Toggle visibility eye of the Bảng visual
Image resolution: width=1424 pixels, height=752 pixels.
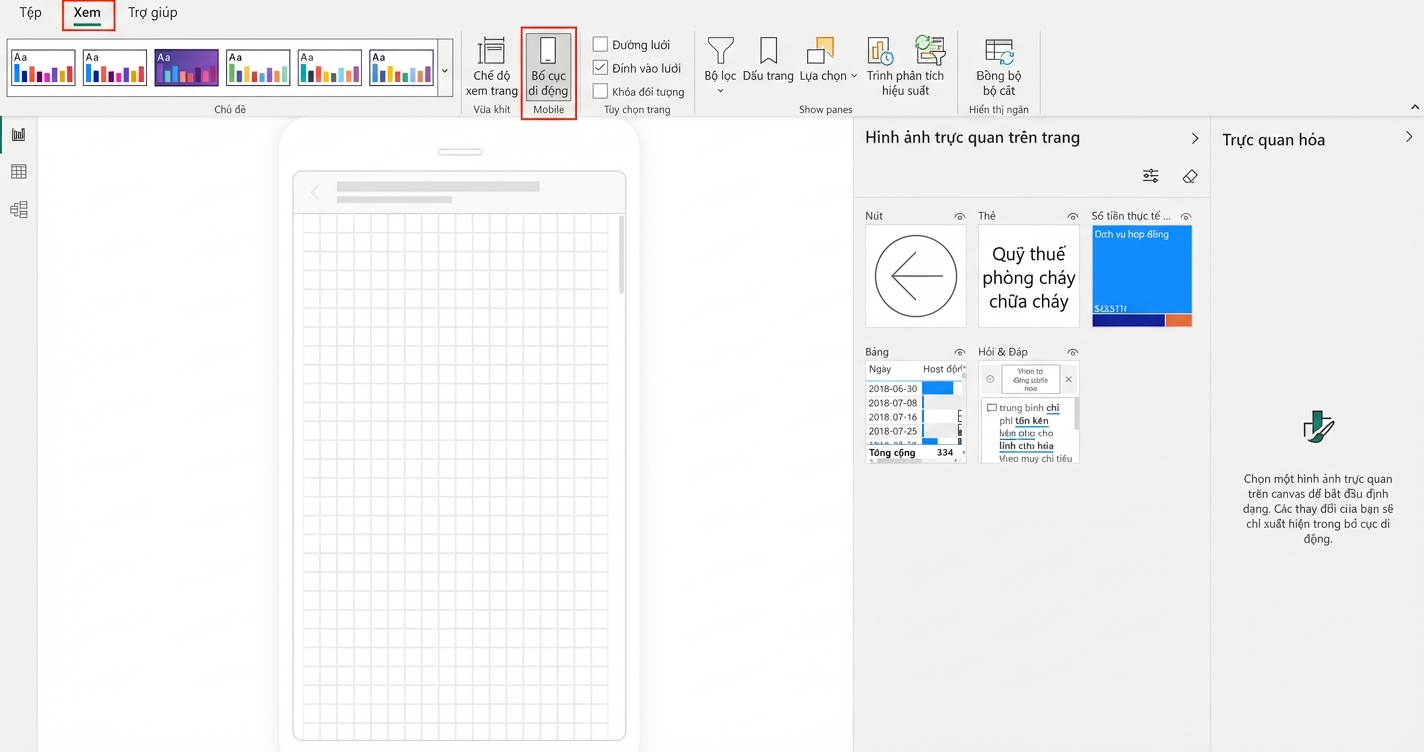[960, 352]
